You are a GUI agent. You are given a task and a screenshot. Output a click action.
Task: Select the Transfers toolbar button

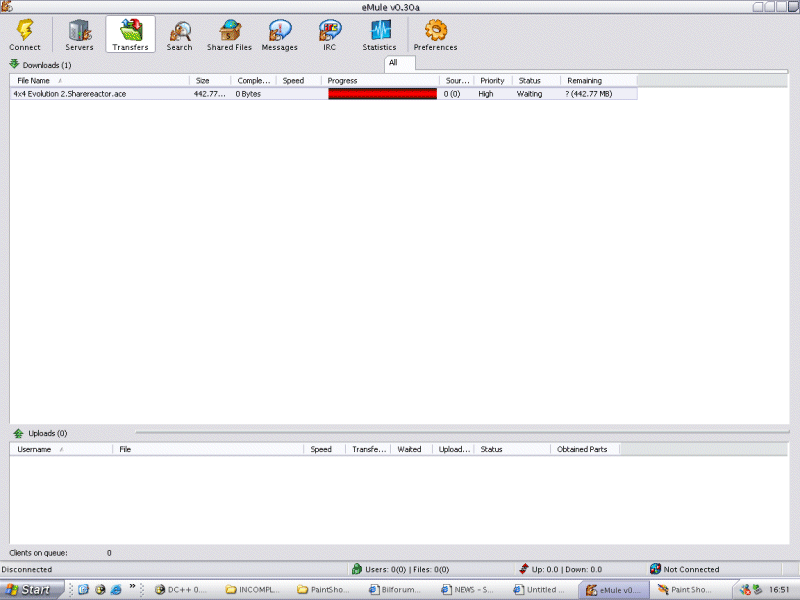pos(130,35)
